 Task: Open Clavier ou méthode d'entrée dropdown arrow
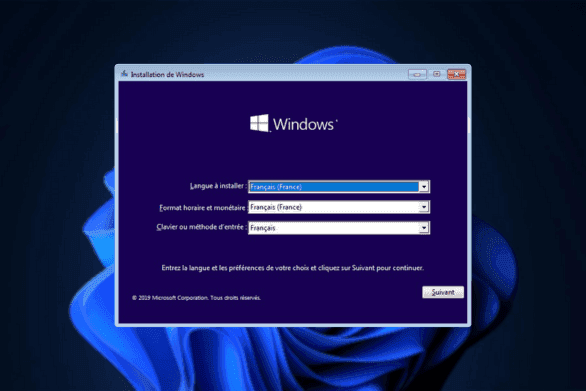[x=424, y=228]
